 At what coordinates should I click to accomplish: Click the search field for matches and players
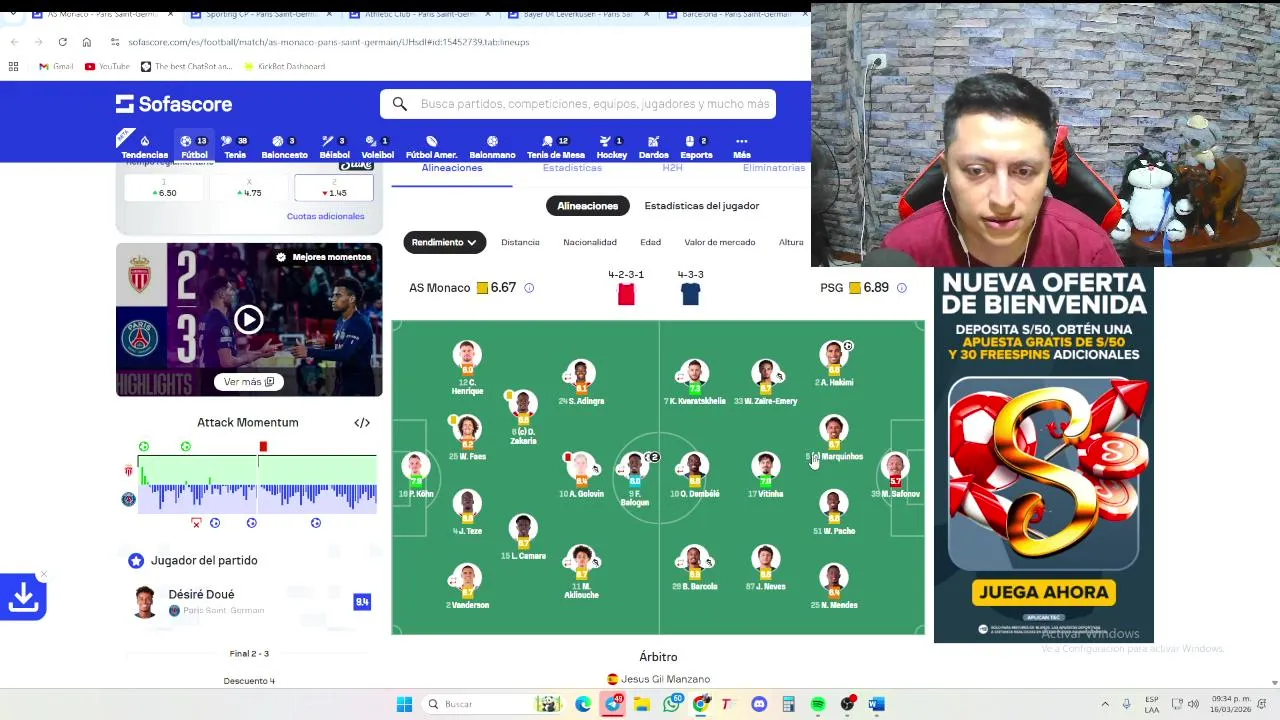point(578,104)
